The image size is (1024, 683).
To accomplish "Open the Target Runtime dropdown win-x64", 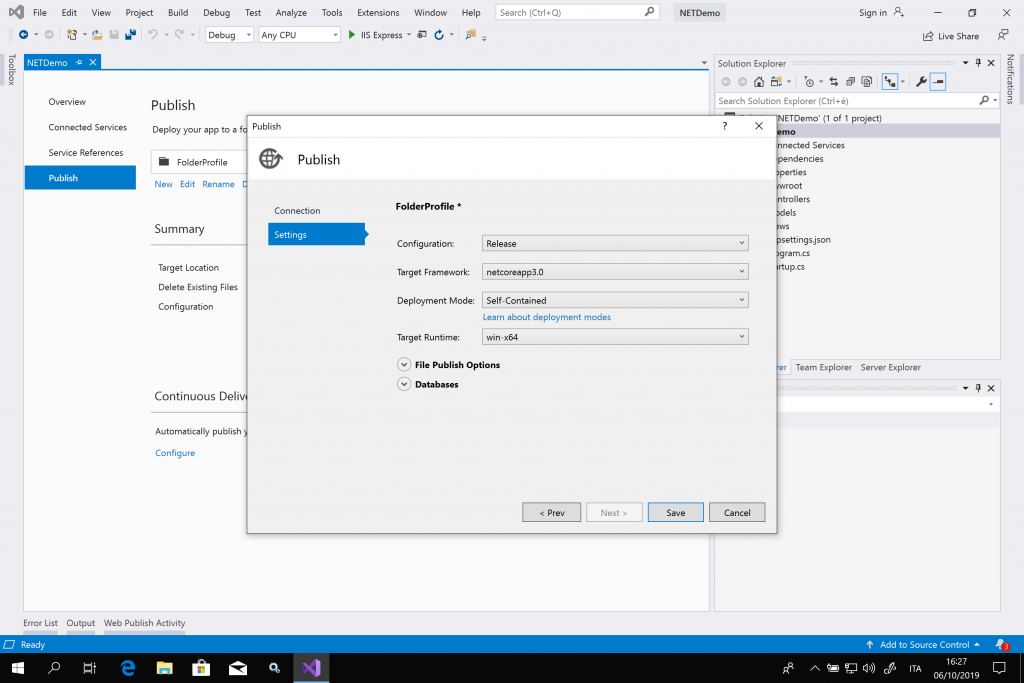I will pyautogui.click(x=615, y=337).
